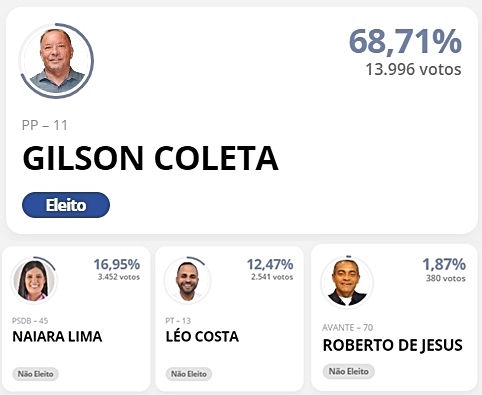
Task: Click the PP – 11 party label
Action: point(45,125)
